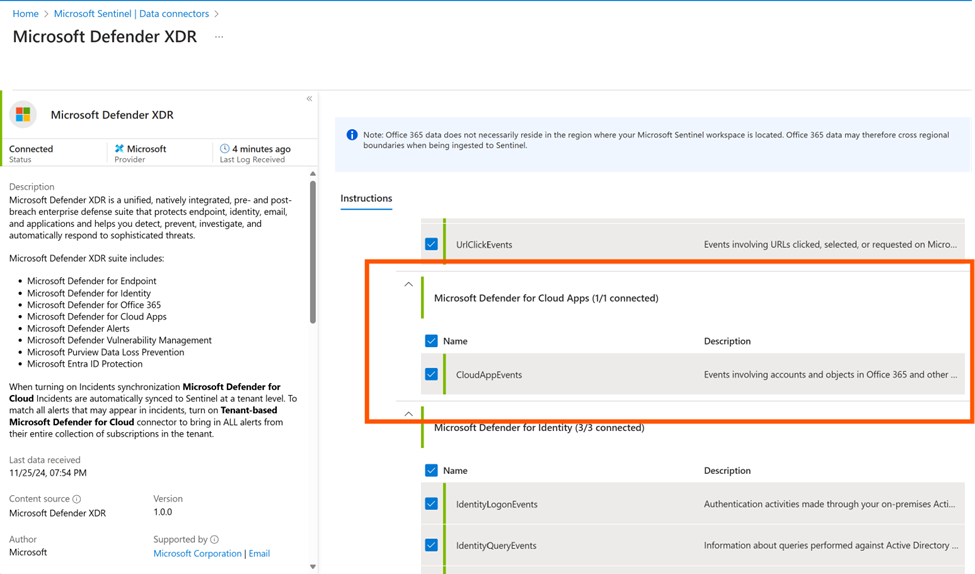
Task: Open the ellipsis menu next to page title
Action: click(x=219, y=37)
